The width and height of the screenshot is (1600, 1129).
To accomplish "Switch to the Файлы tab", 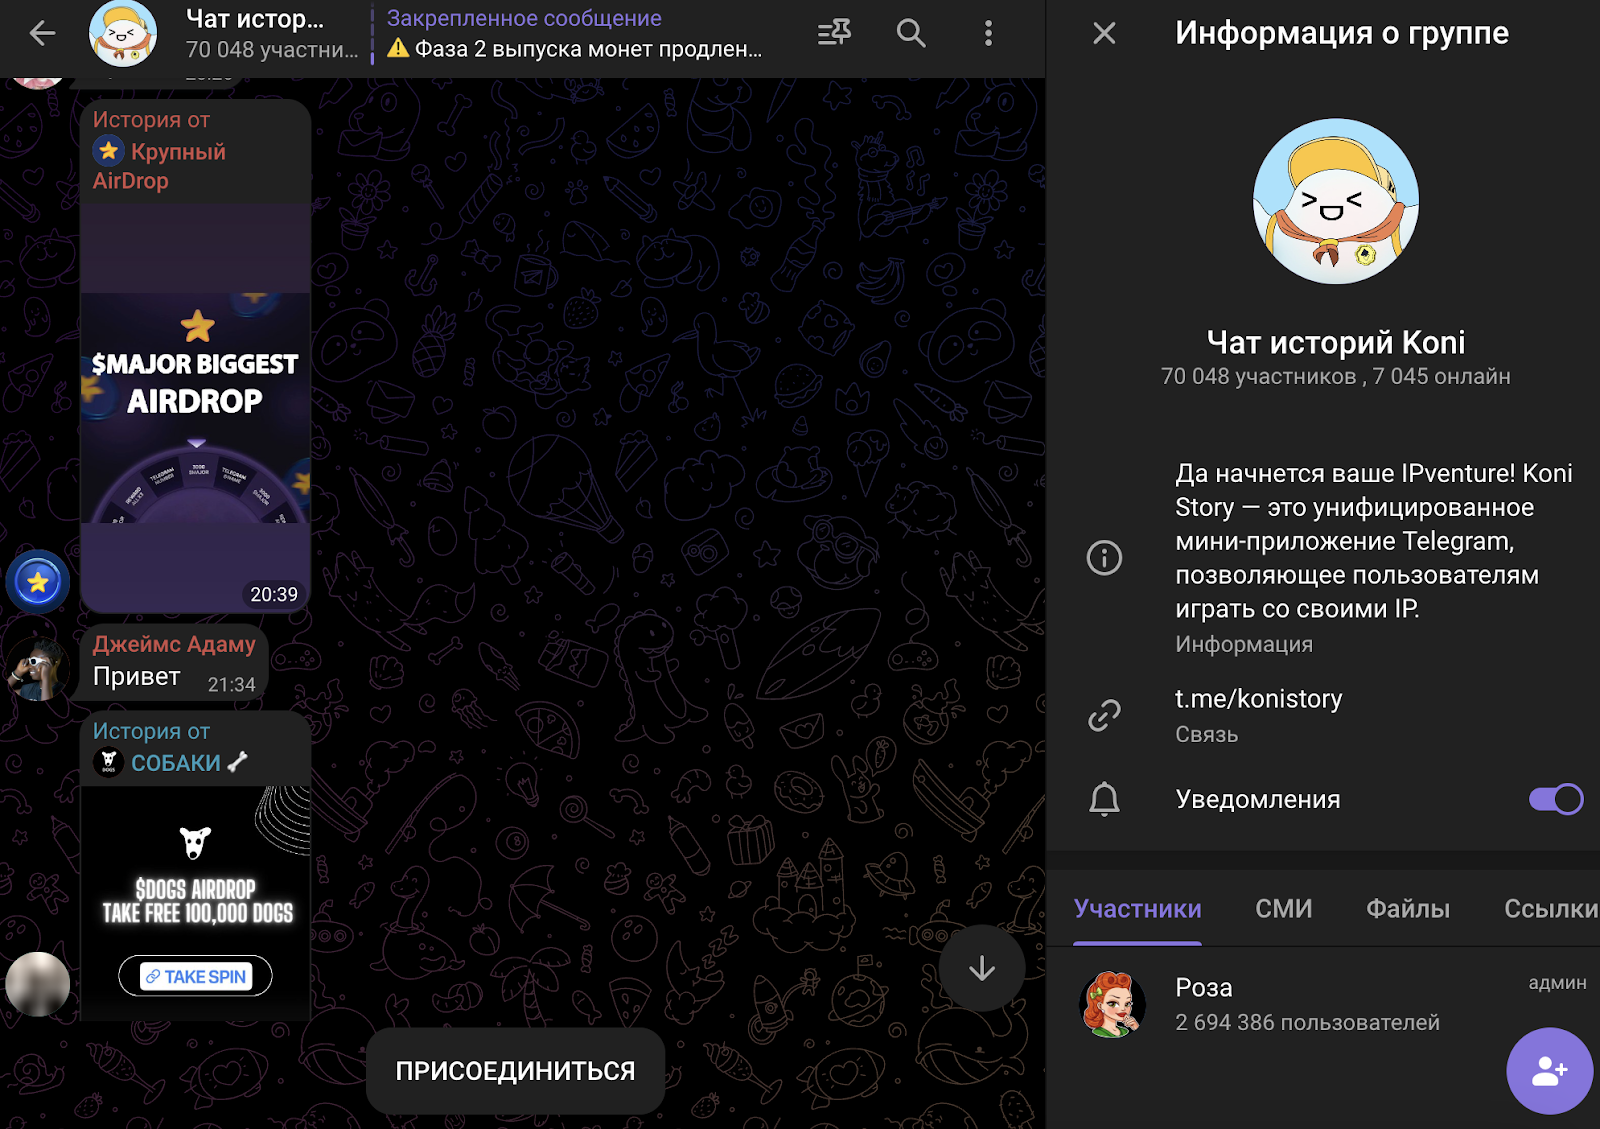I will [1408, 909].
